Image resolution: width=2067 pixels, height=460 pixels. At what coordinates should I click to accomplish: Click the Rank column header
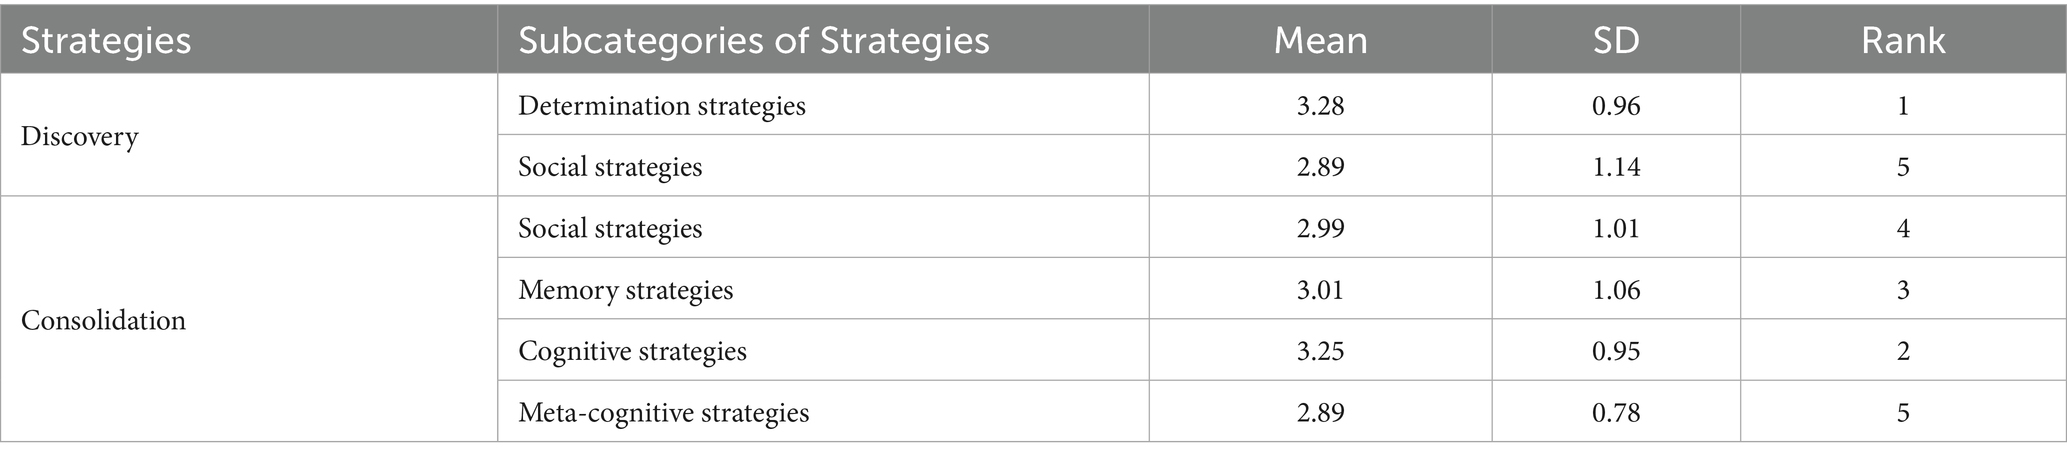coord(1903,41)
